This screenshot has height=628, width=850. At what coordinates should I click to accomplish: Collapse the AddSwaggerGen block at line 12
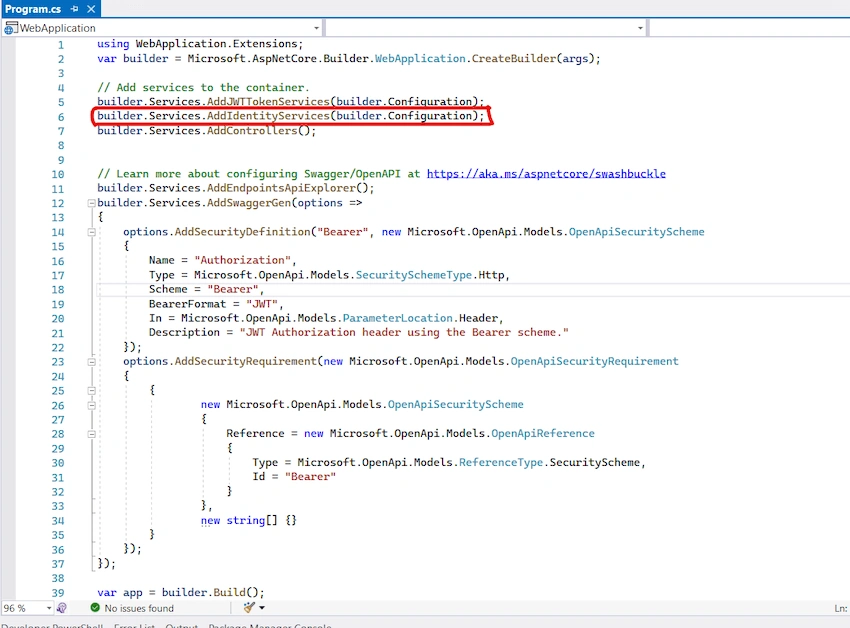coord(92,203)
